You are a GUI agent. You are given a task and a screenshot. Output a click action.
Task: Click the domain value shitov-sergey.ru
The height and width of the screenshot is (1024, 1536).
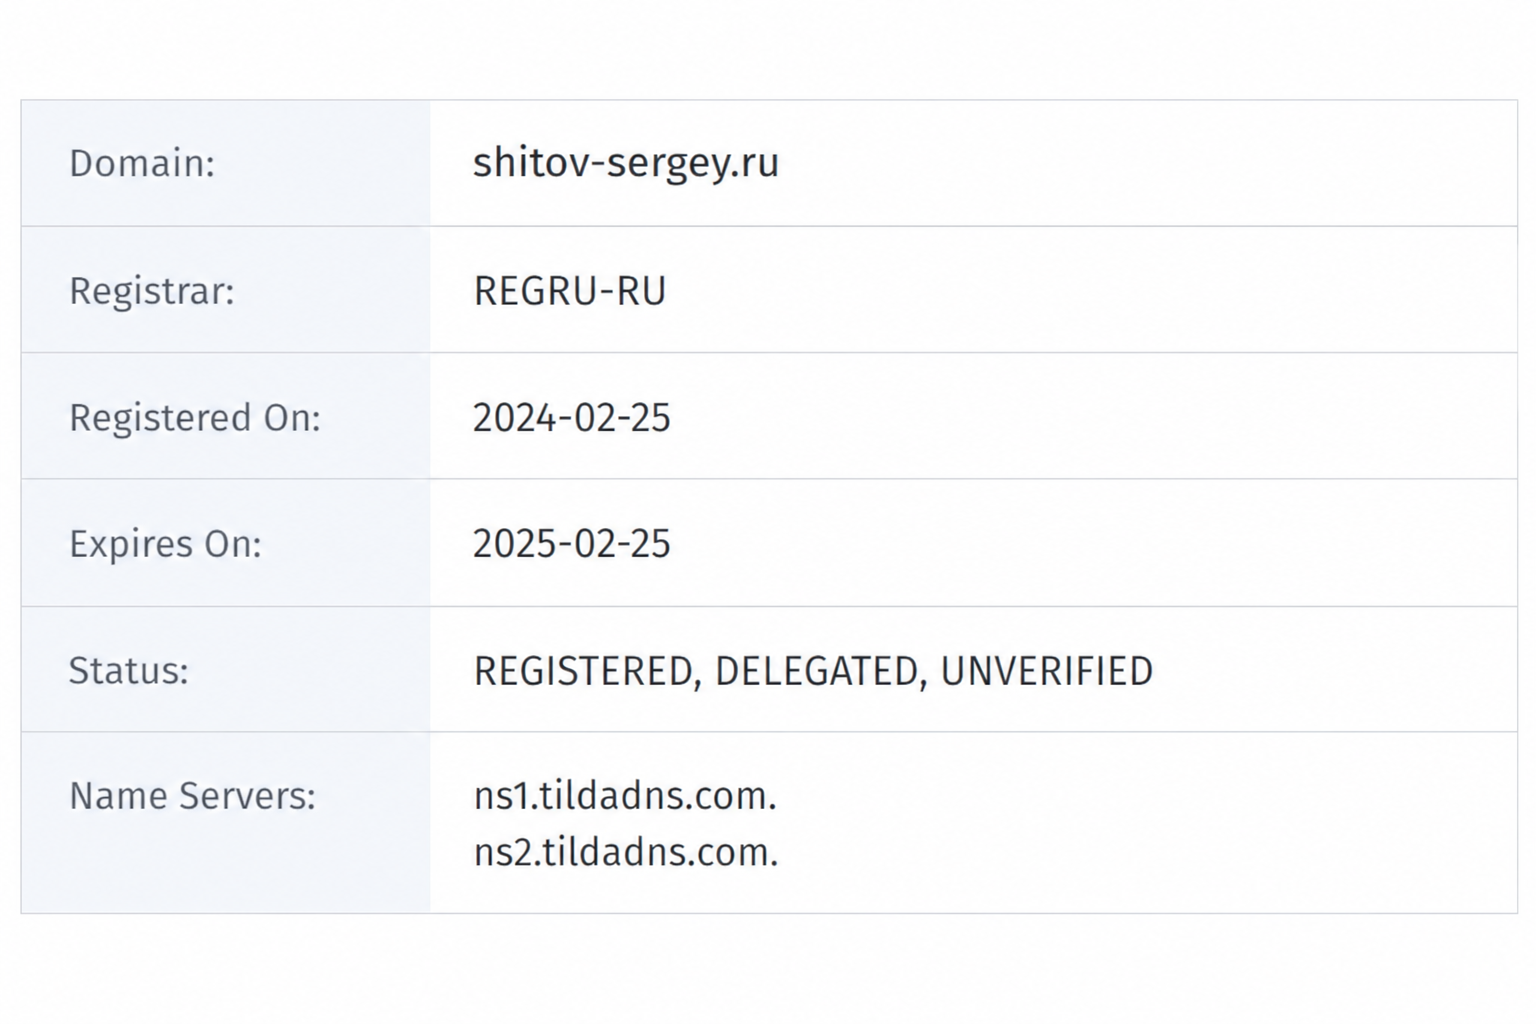tap(626, 163)
